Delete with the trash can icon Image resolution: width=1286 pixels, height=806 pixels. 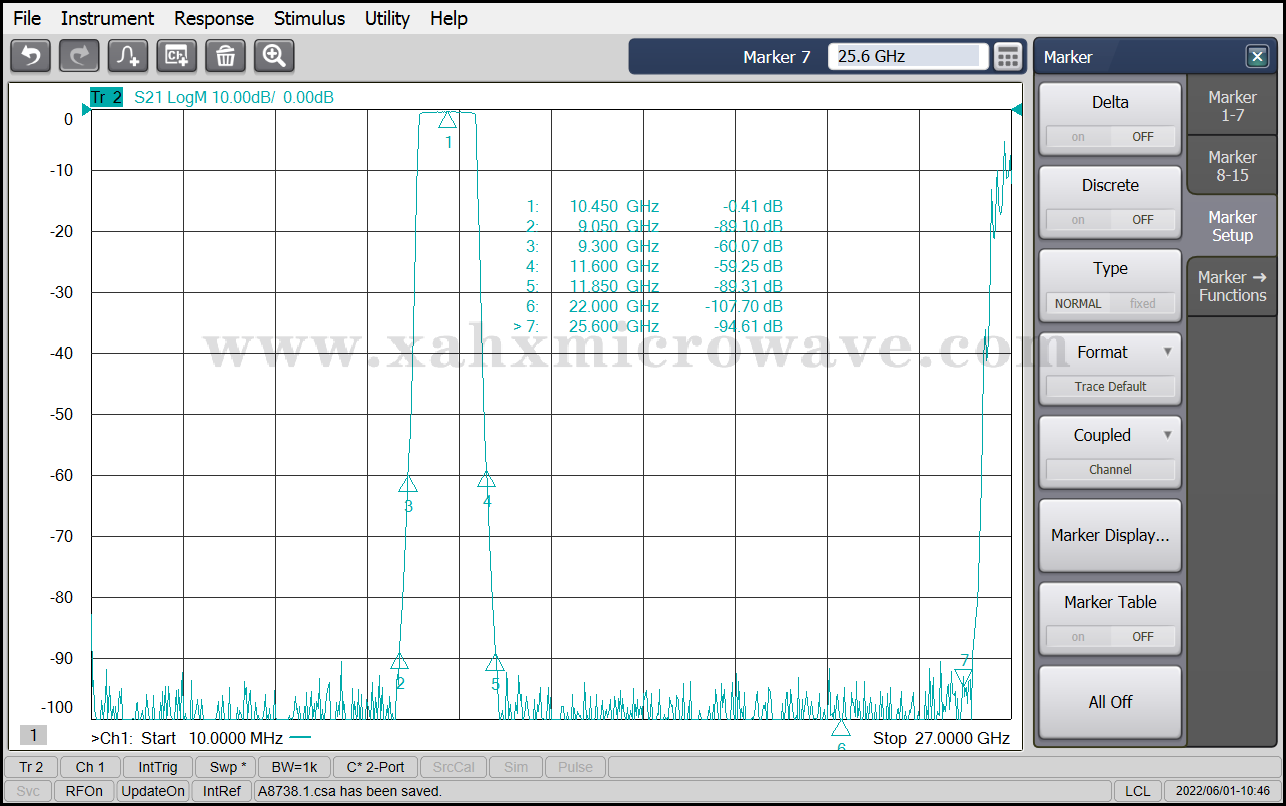[225, 56]
